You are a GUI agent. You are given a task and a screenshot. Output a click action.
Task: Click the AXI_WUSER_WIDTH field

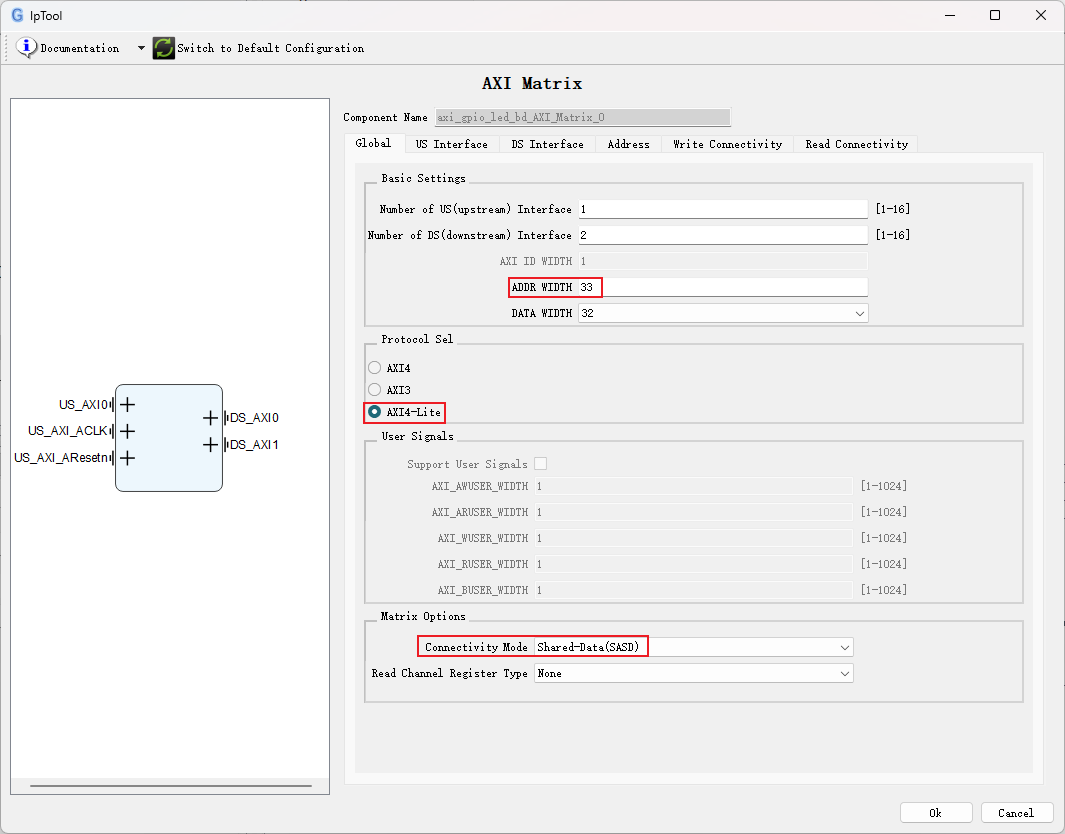point(693,538)
